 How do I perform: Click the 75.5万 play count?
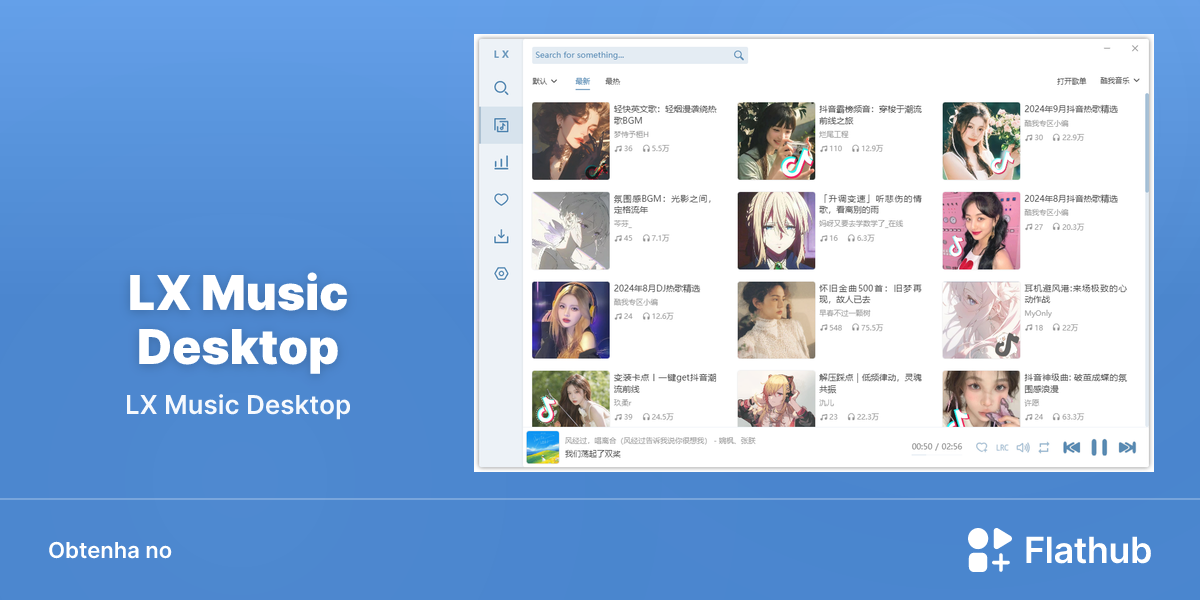pyautogui.click(x=867, y=328)
